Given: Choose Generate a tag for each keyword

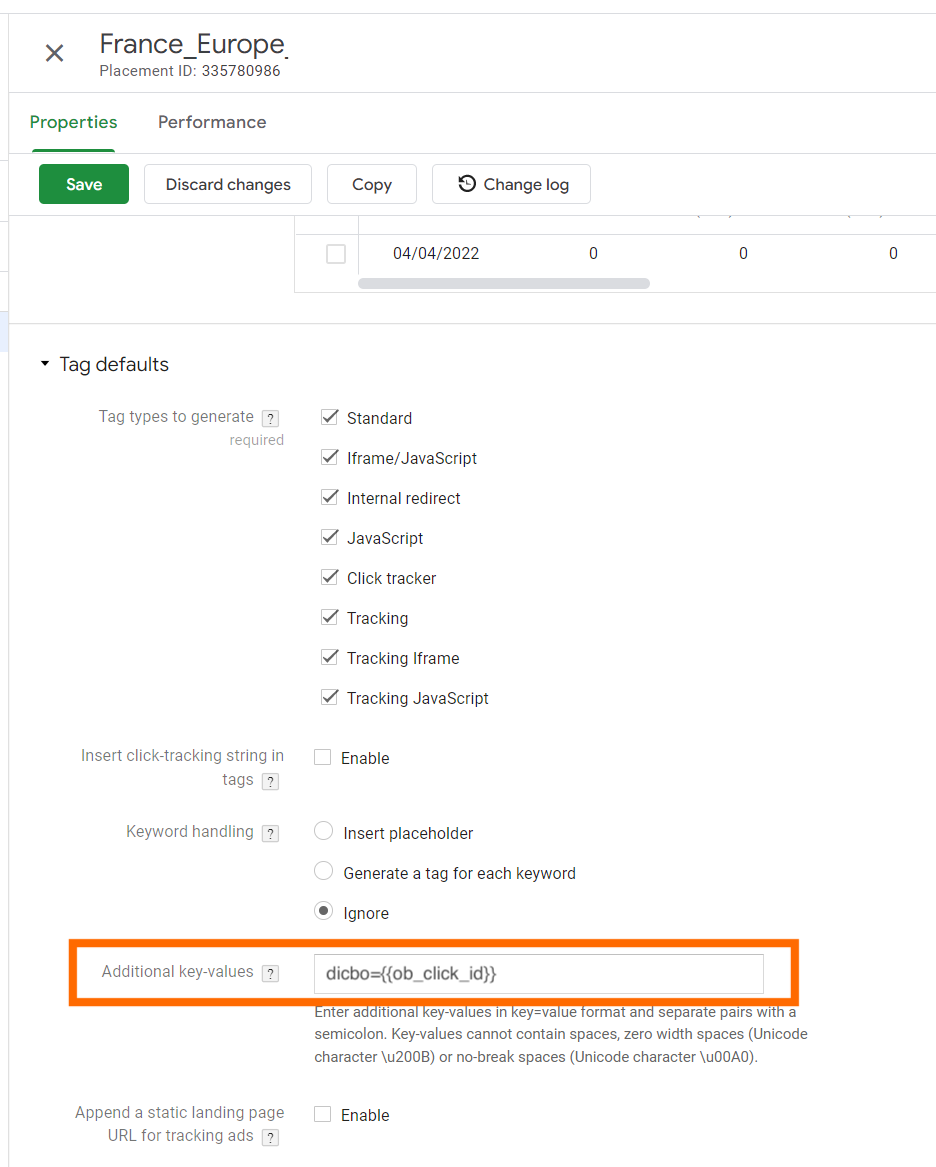Looking at the screenshot, I should 324,872.
